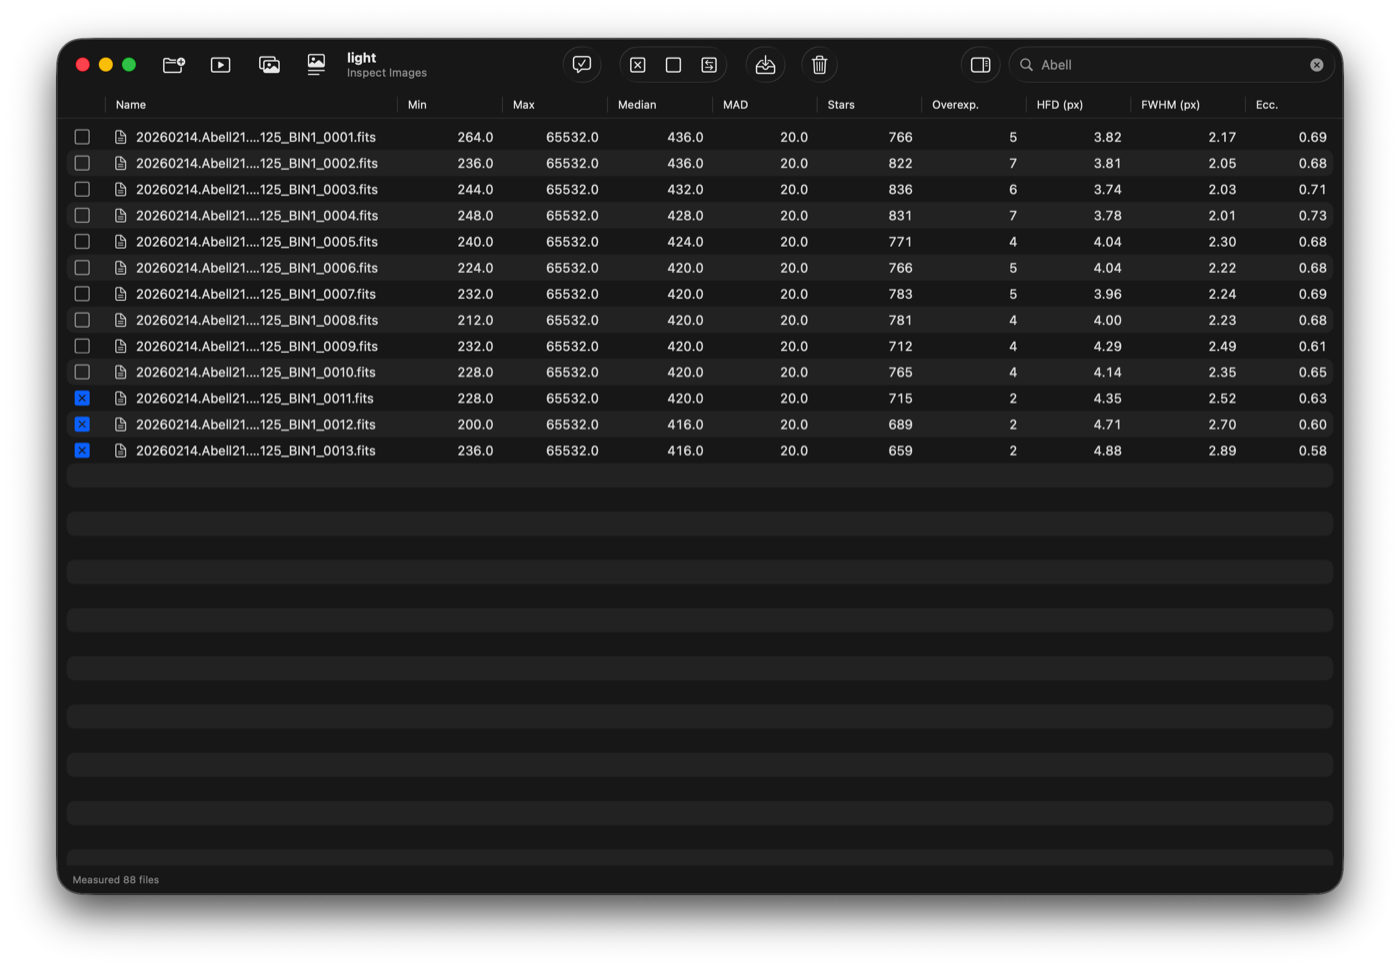Click the play button icon in toolbar

point(221,65)
